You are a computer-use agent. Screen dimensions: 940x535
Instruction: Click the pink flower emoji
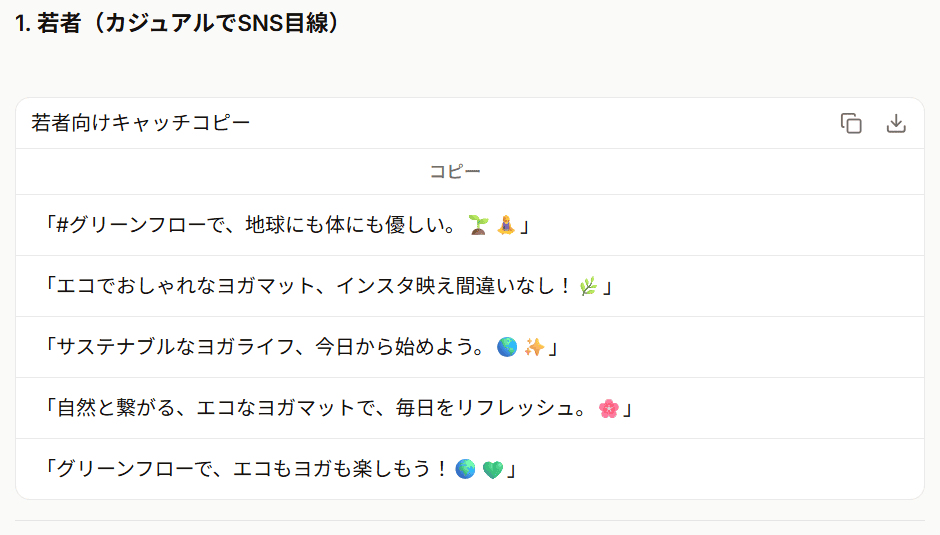pyautogui.click(x=608, y=408)
